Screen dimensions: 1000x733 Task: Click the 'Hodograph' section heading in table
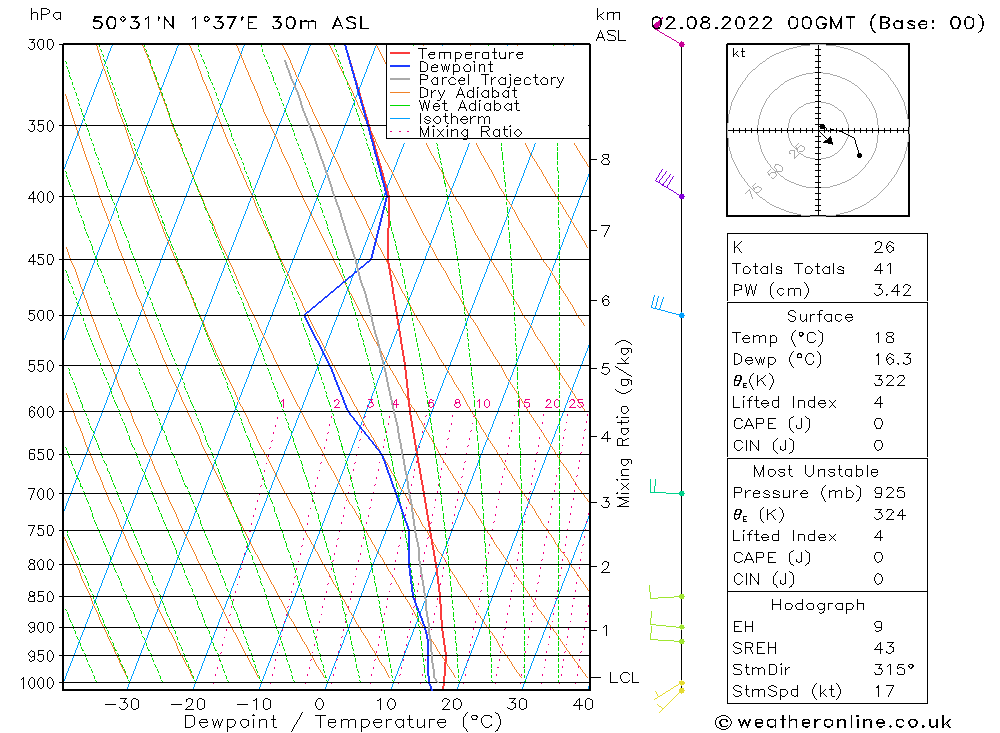coord(818,605)
